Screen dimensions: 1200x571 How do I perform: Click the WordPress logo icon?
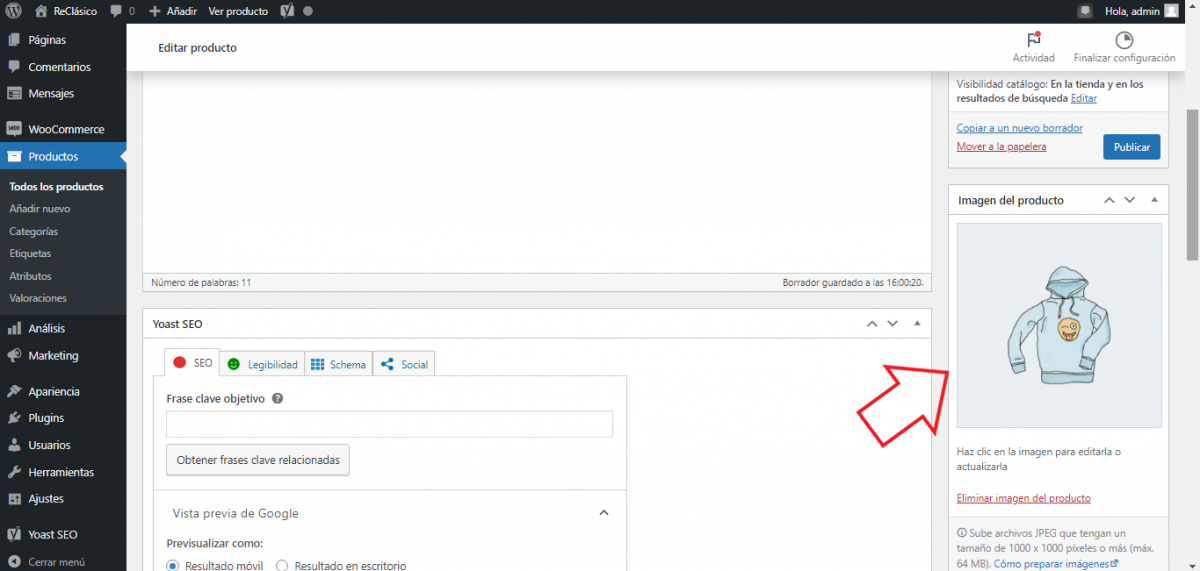coord(13,11)
